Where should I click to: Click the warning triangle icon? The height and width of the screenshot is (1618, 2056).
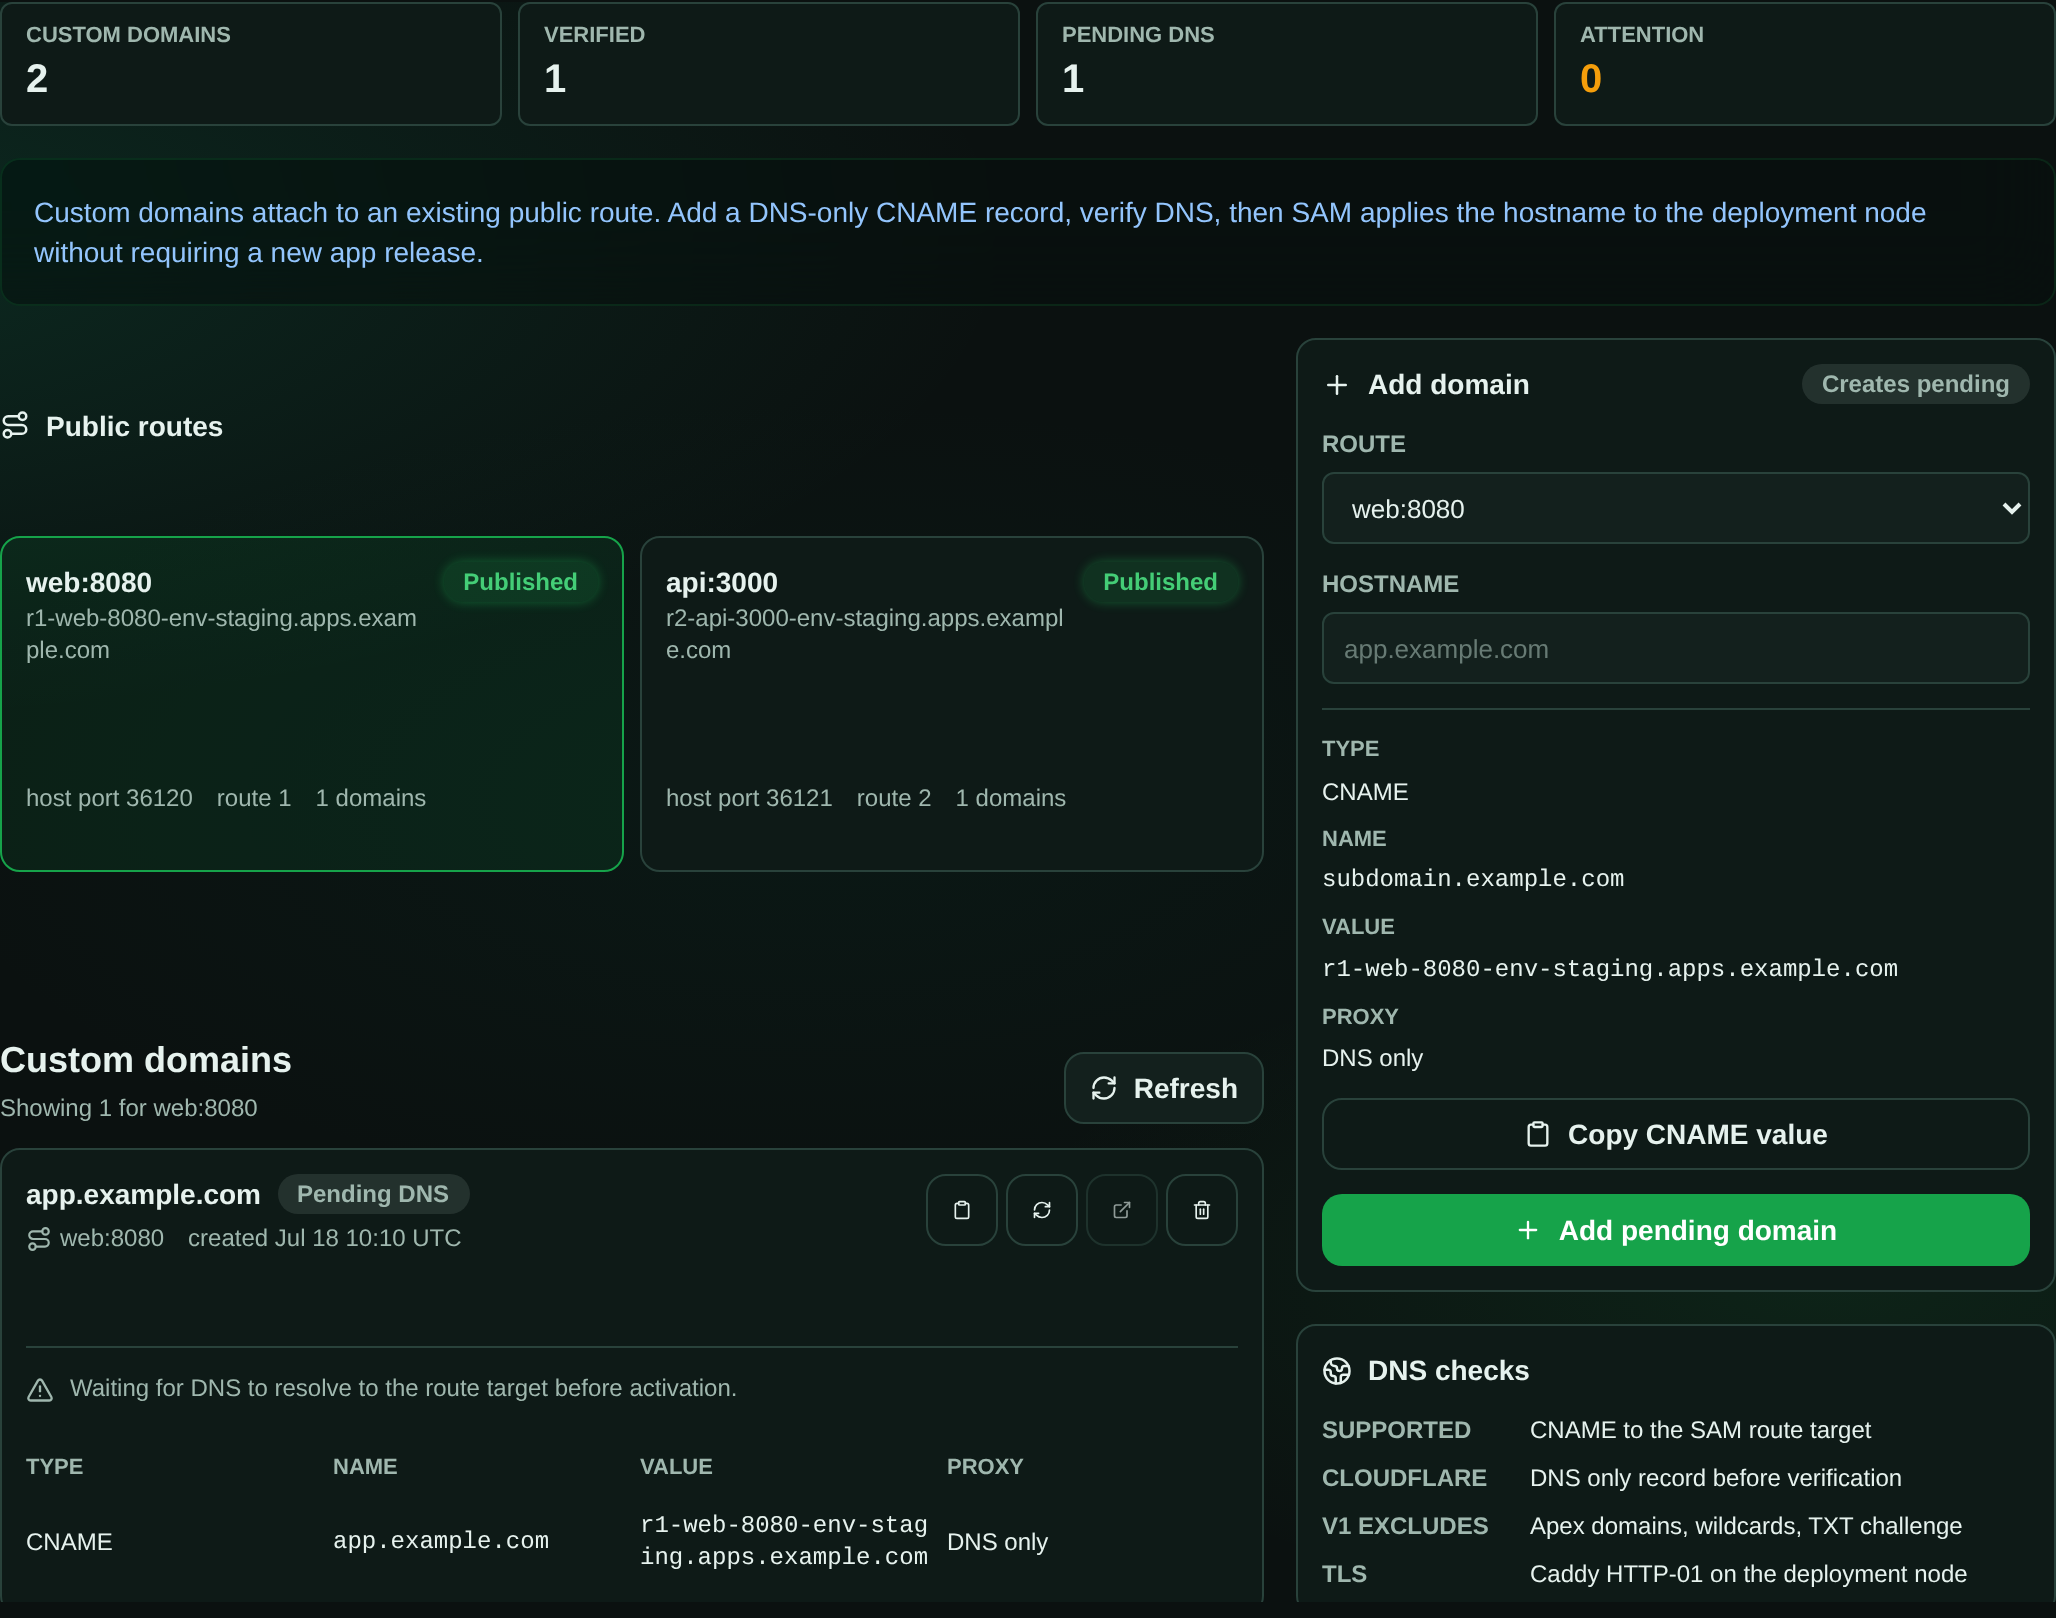pos(40,1389)
